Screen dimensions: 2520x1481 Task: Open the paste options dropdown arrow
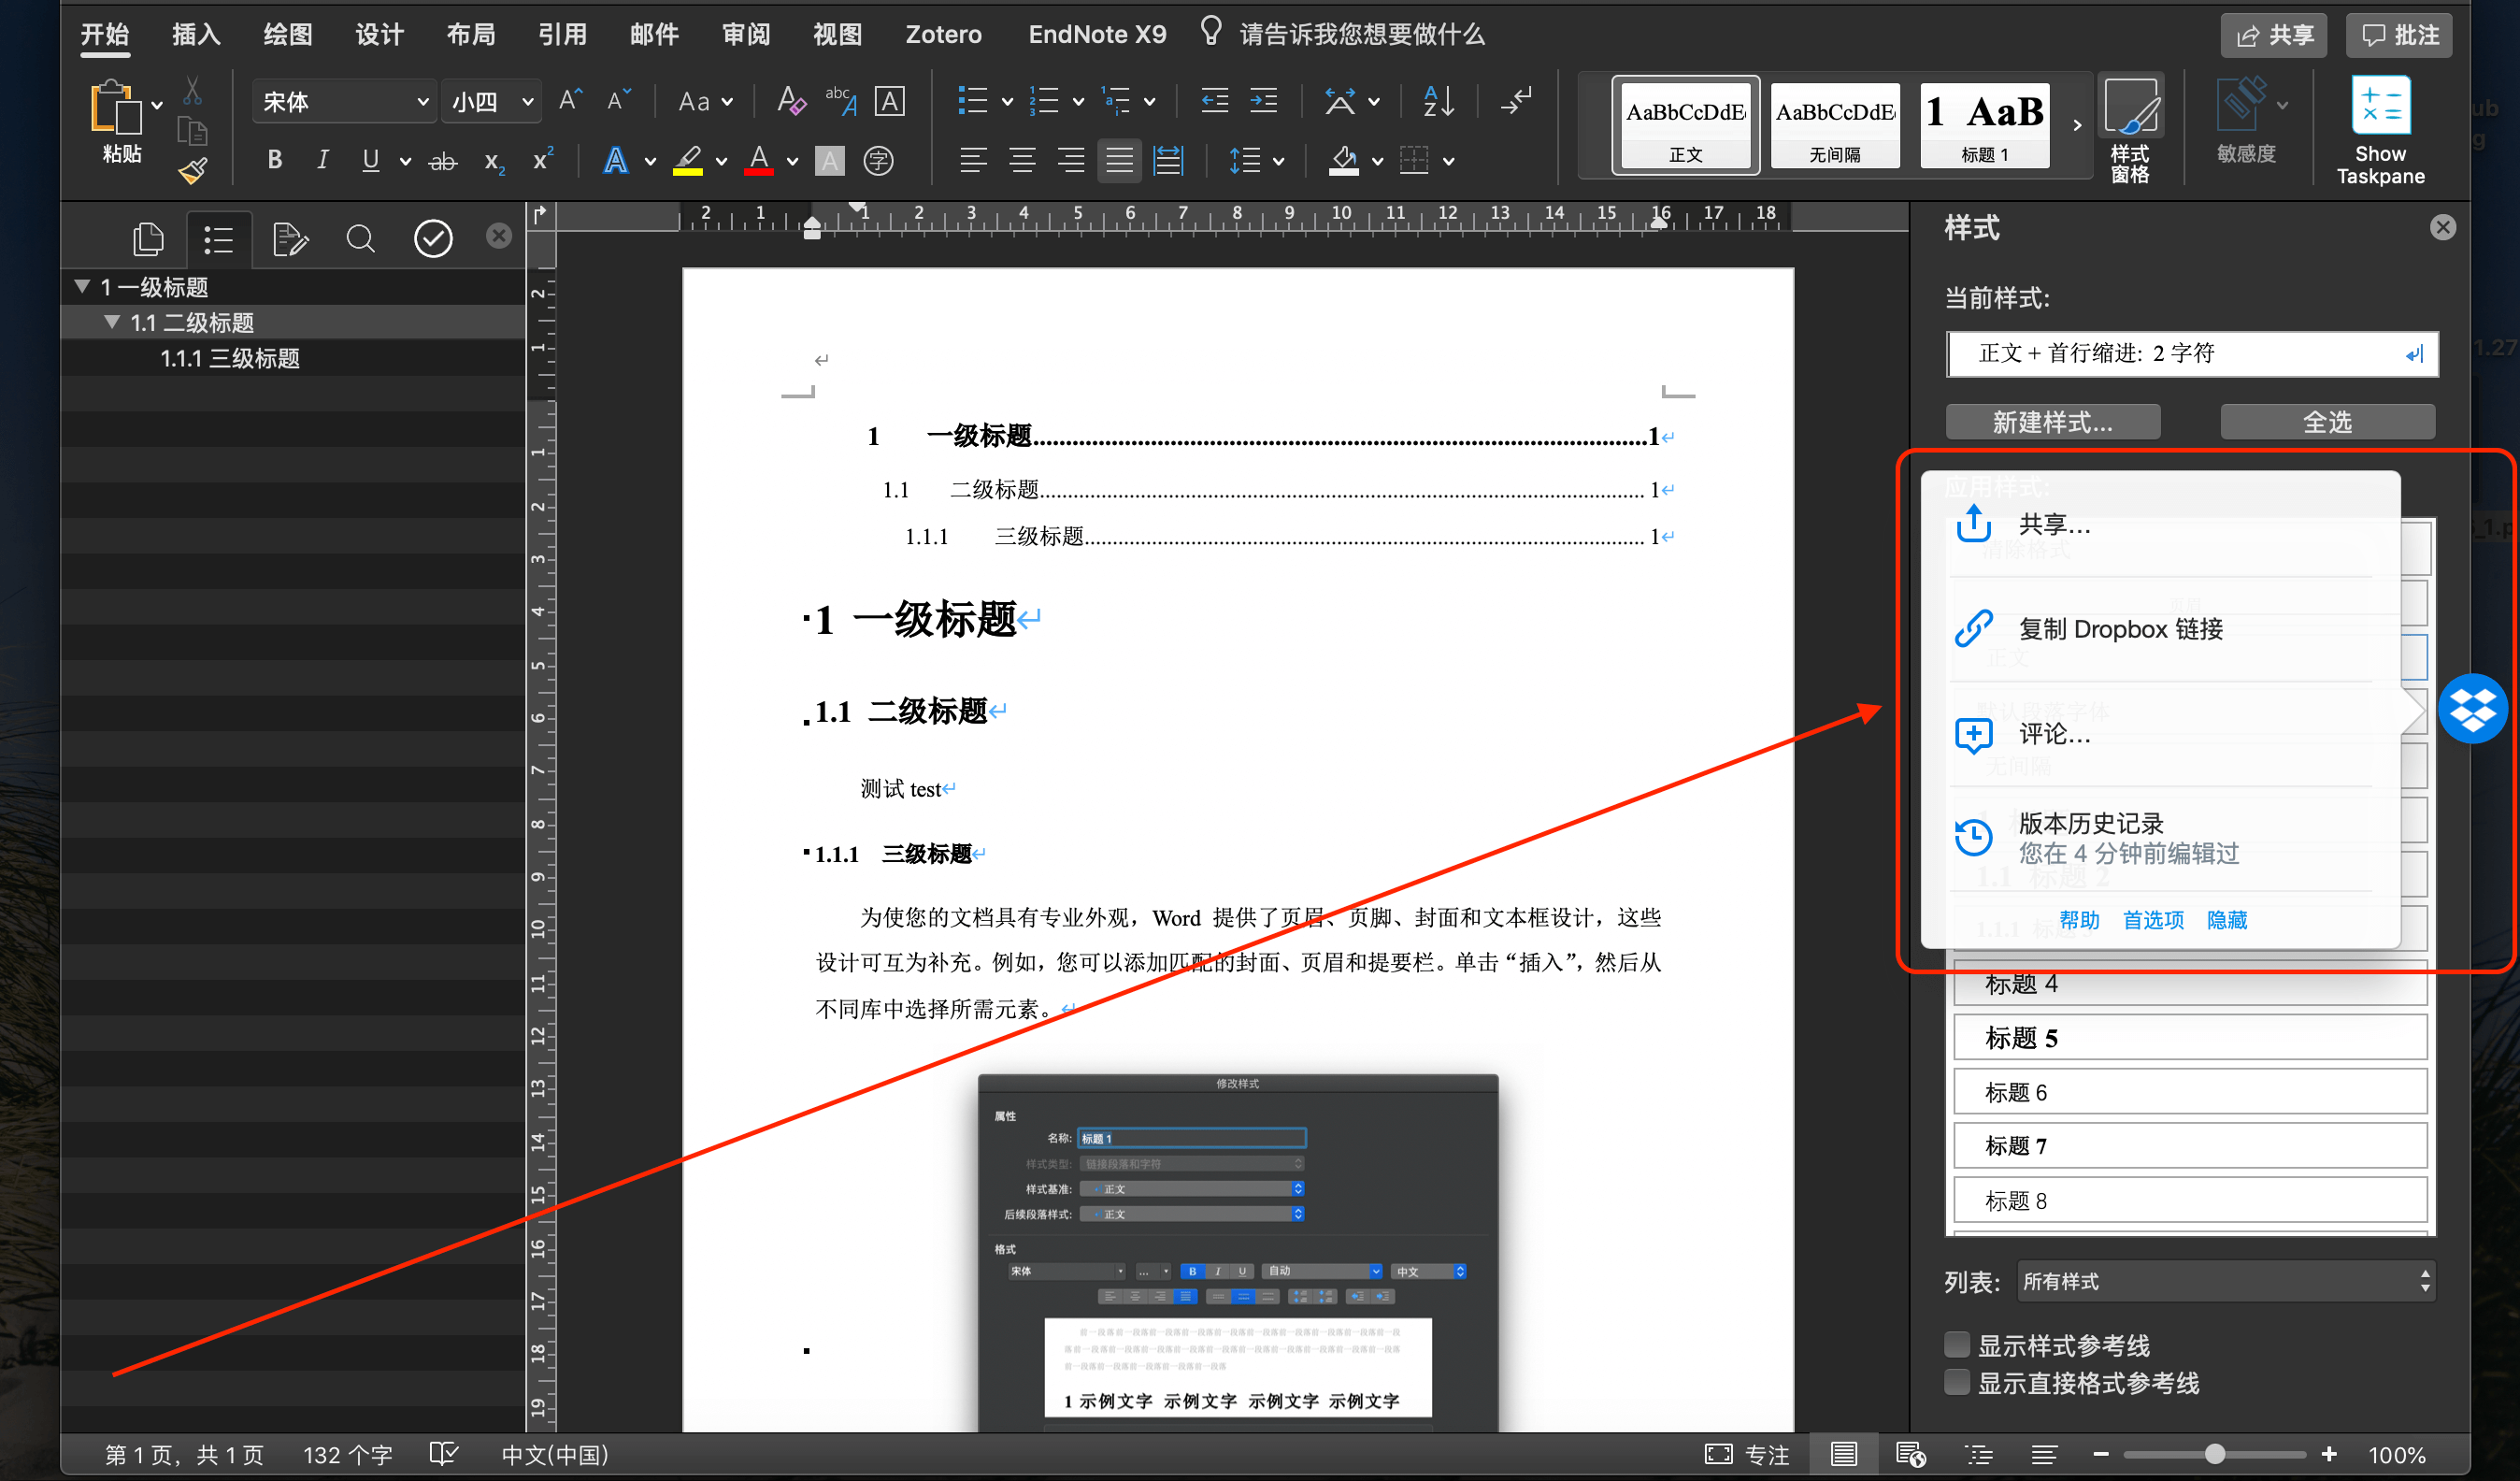pos(157,105)
